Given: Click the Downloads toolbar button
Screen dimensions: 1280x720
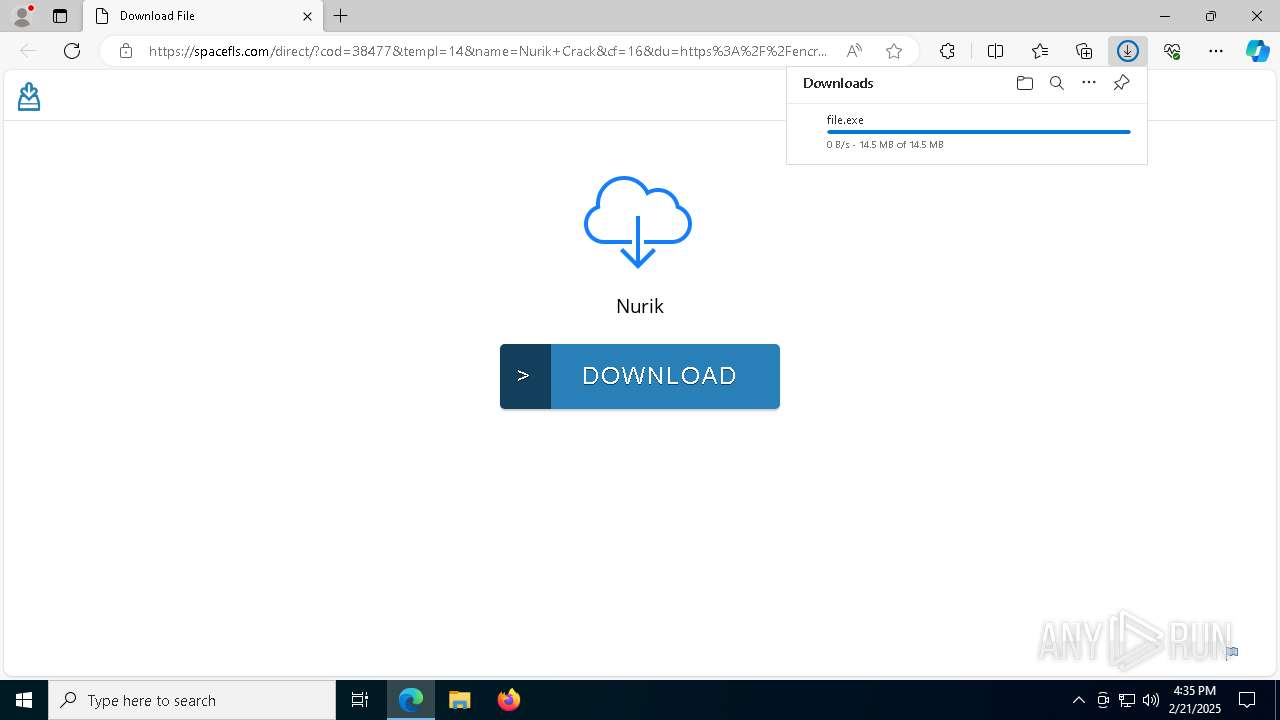Looking at the screenshot, I should pyautogui.click(x=1127, y=51).
